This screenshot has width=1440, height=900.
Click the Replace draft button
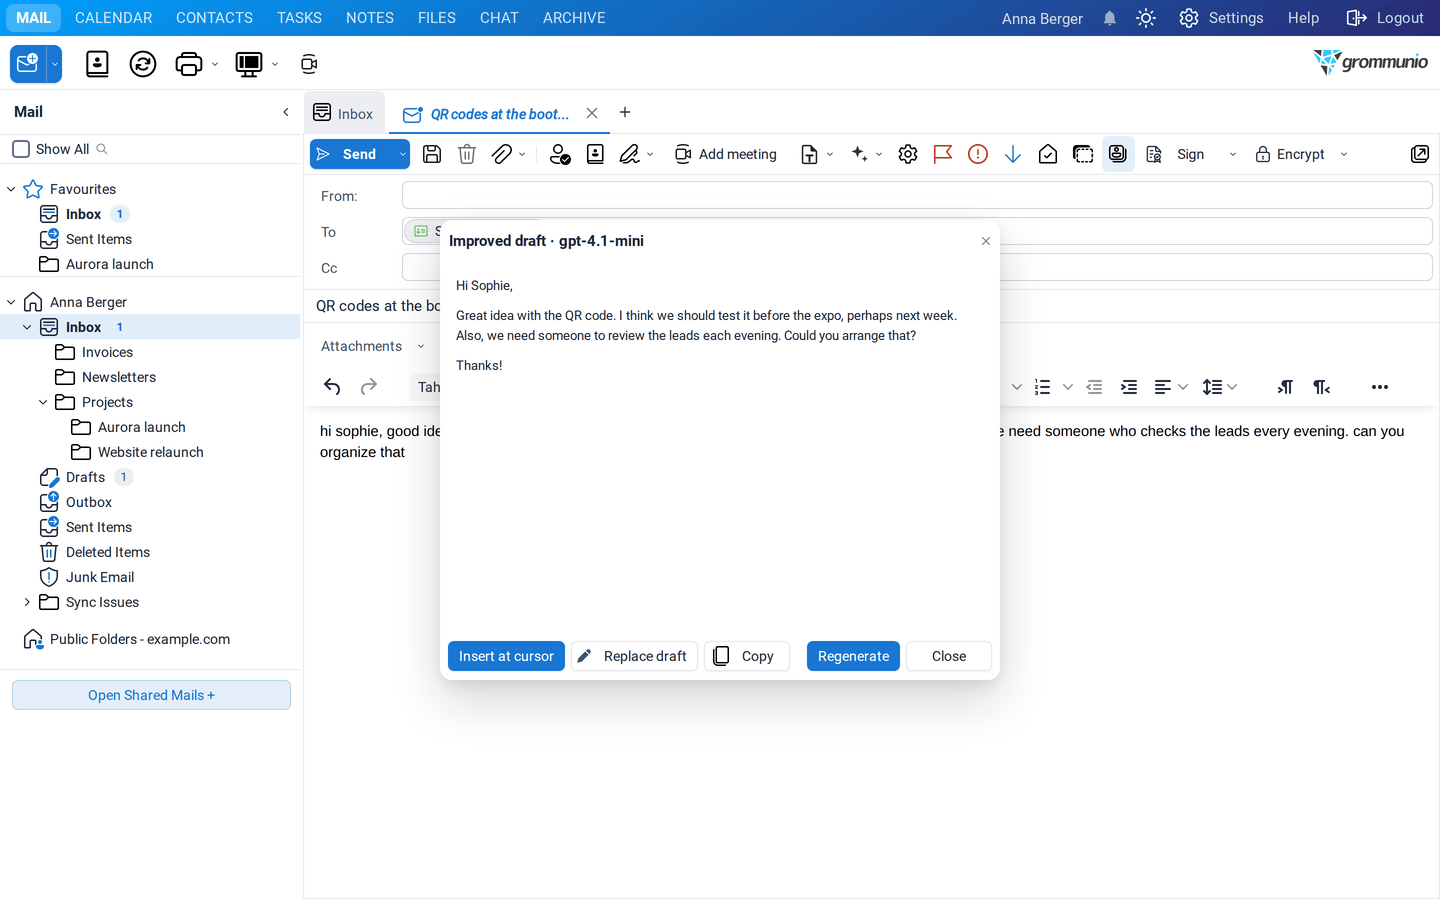(x=634, y=656)
